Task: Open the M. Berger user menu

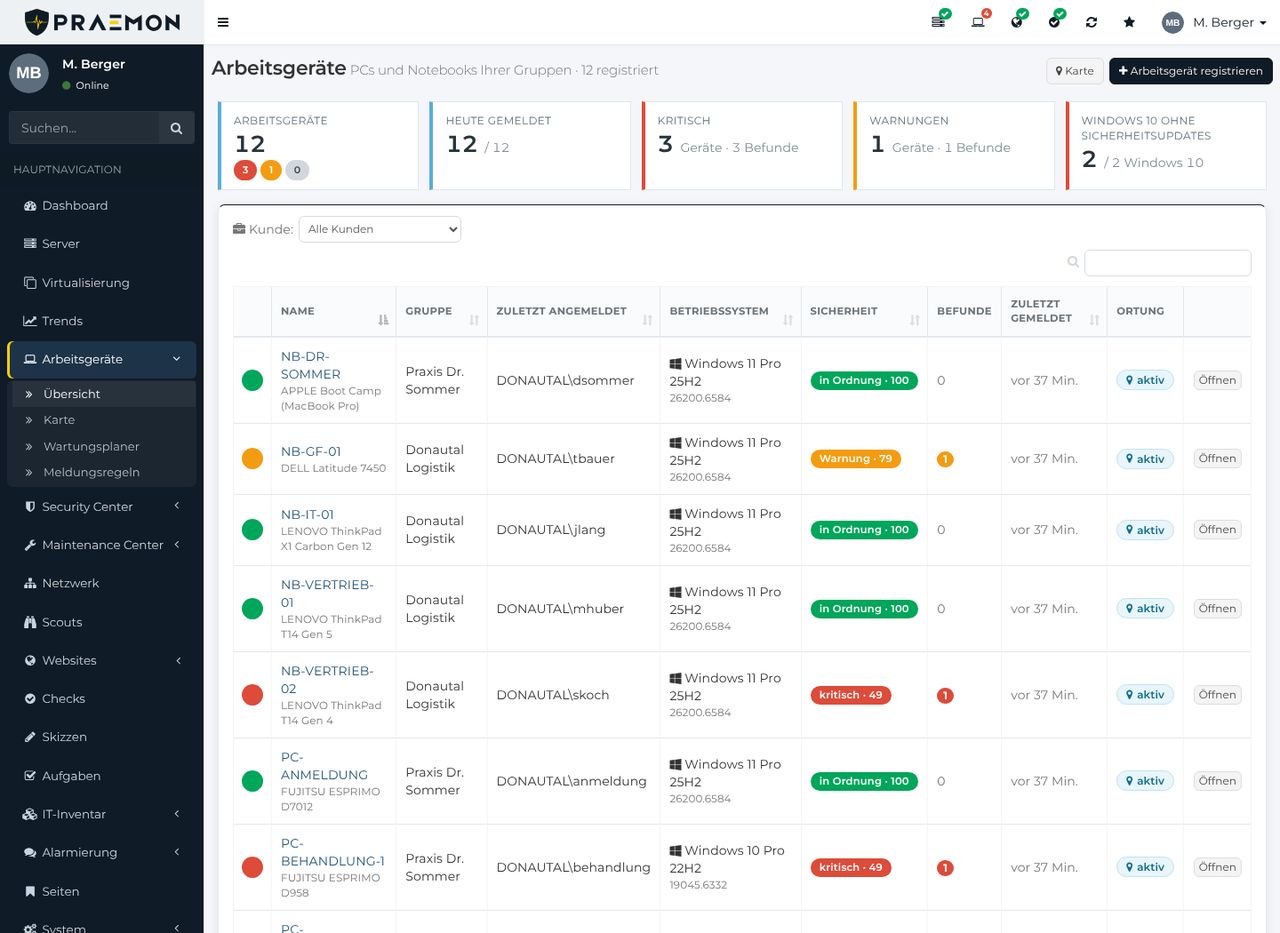Action: 1214,22
